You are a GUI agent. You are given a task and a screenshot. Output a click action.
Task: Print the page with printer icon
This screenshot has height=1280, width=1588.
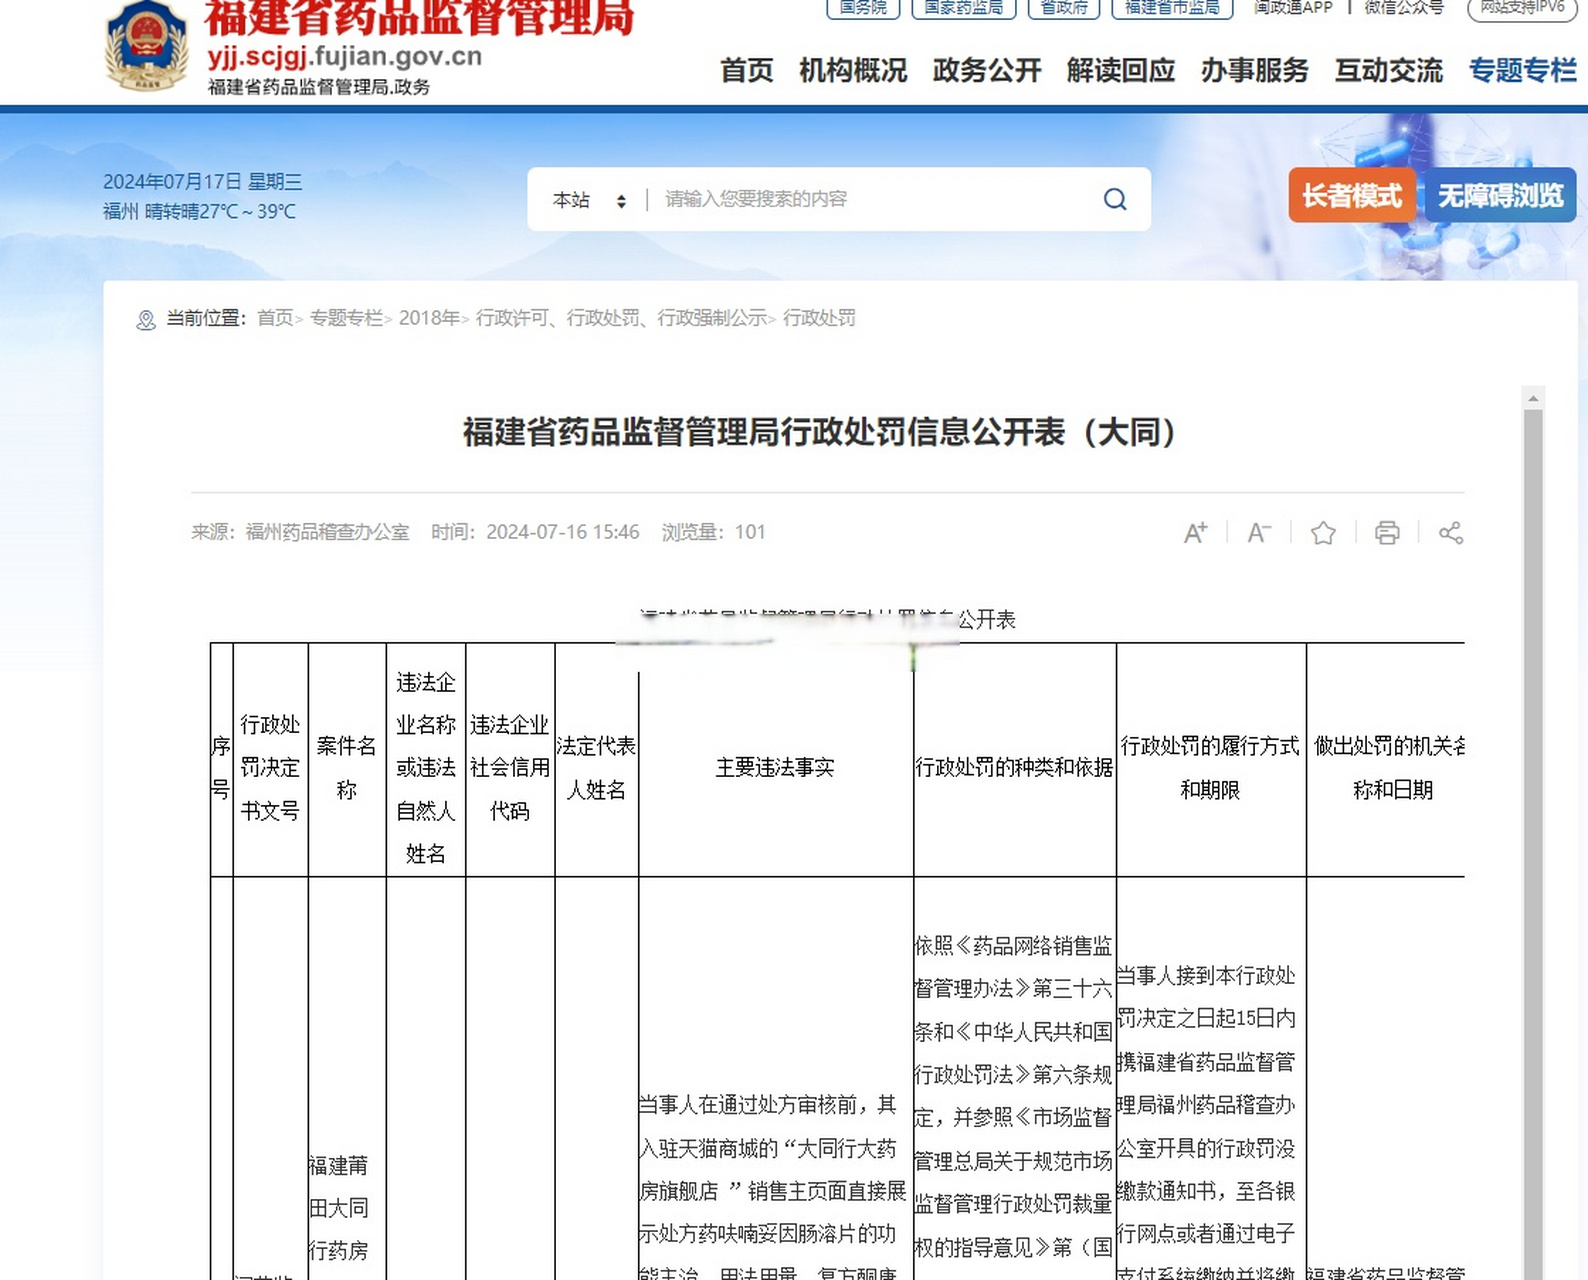1387,533
